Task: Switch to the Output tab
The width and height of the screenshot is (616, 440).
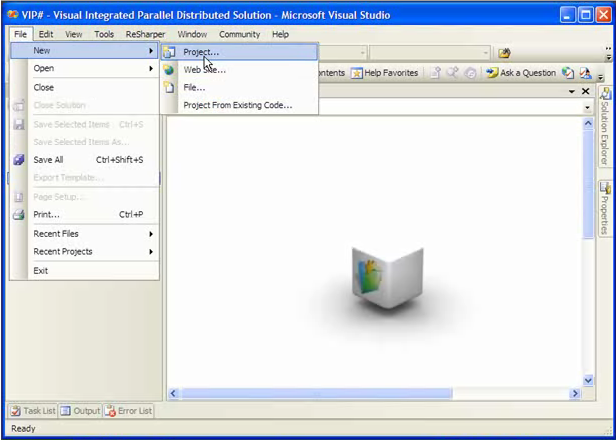Action: [81, 411]
